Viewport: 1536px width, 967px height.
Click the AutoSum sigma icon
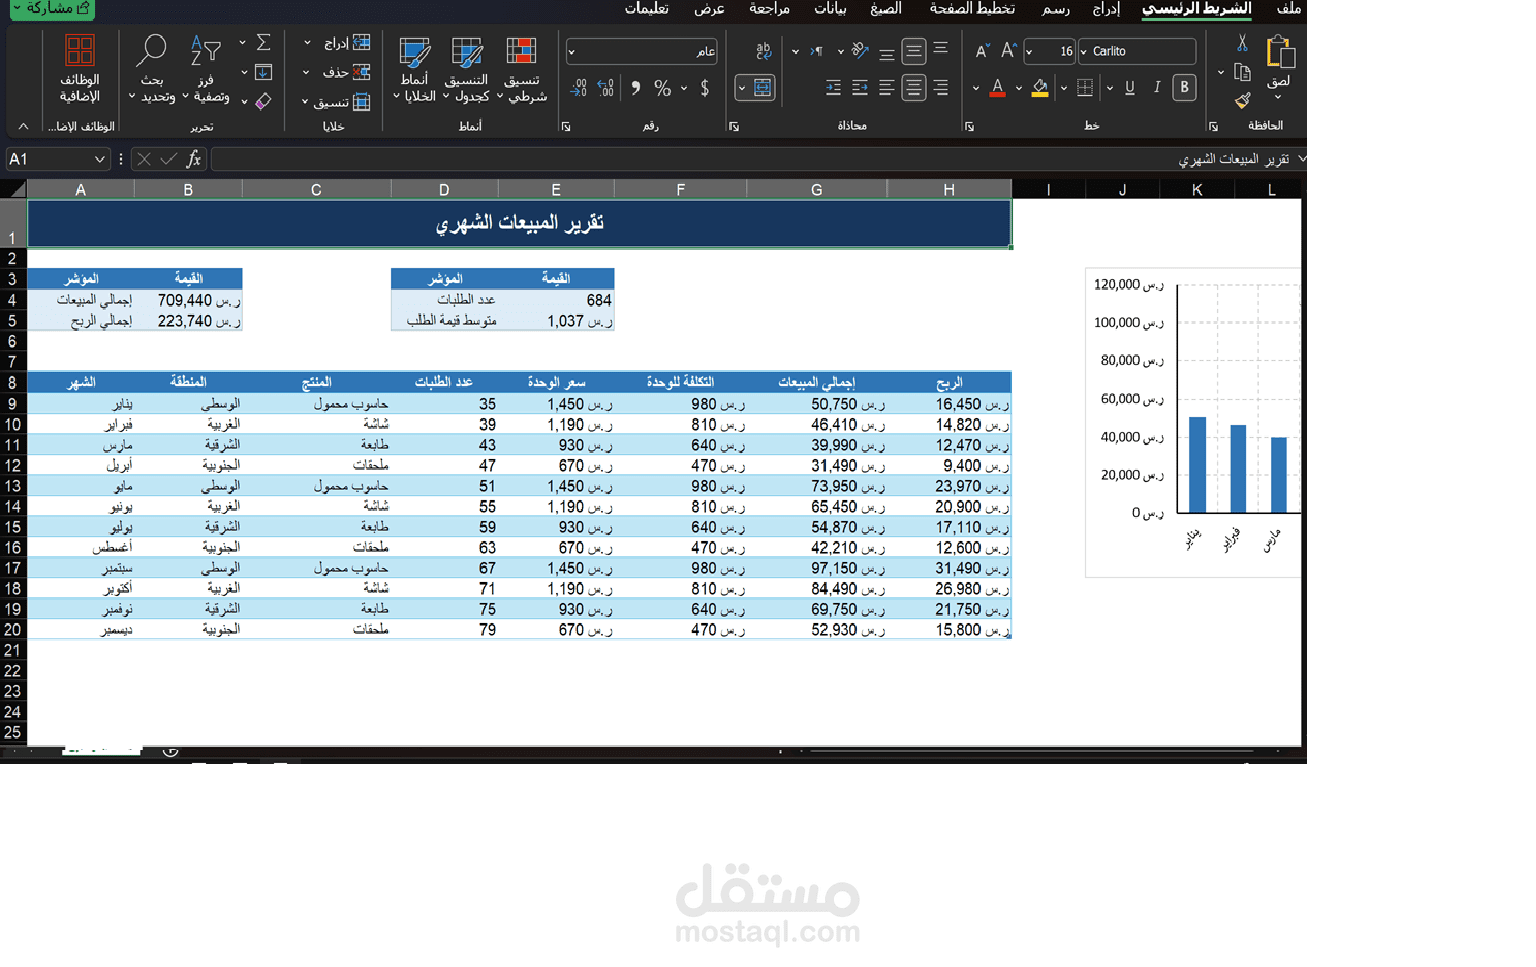tap(264, 43)
